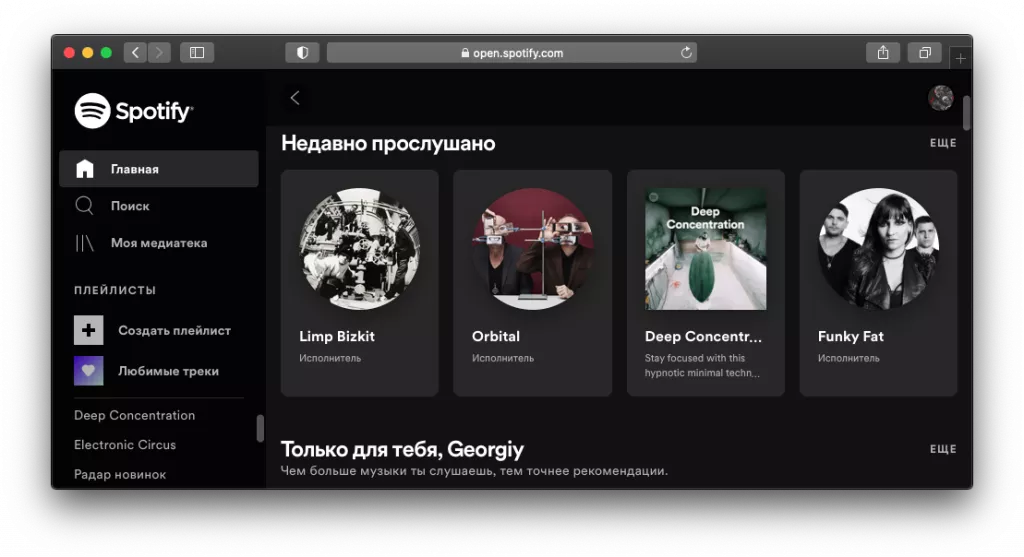Click the main page vertical scrollbar
Screen dimensions: 1024x557
coord(967,113)
